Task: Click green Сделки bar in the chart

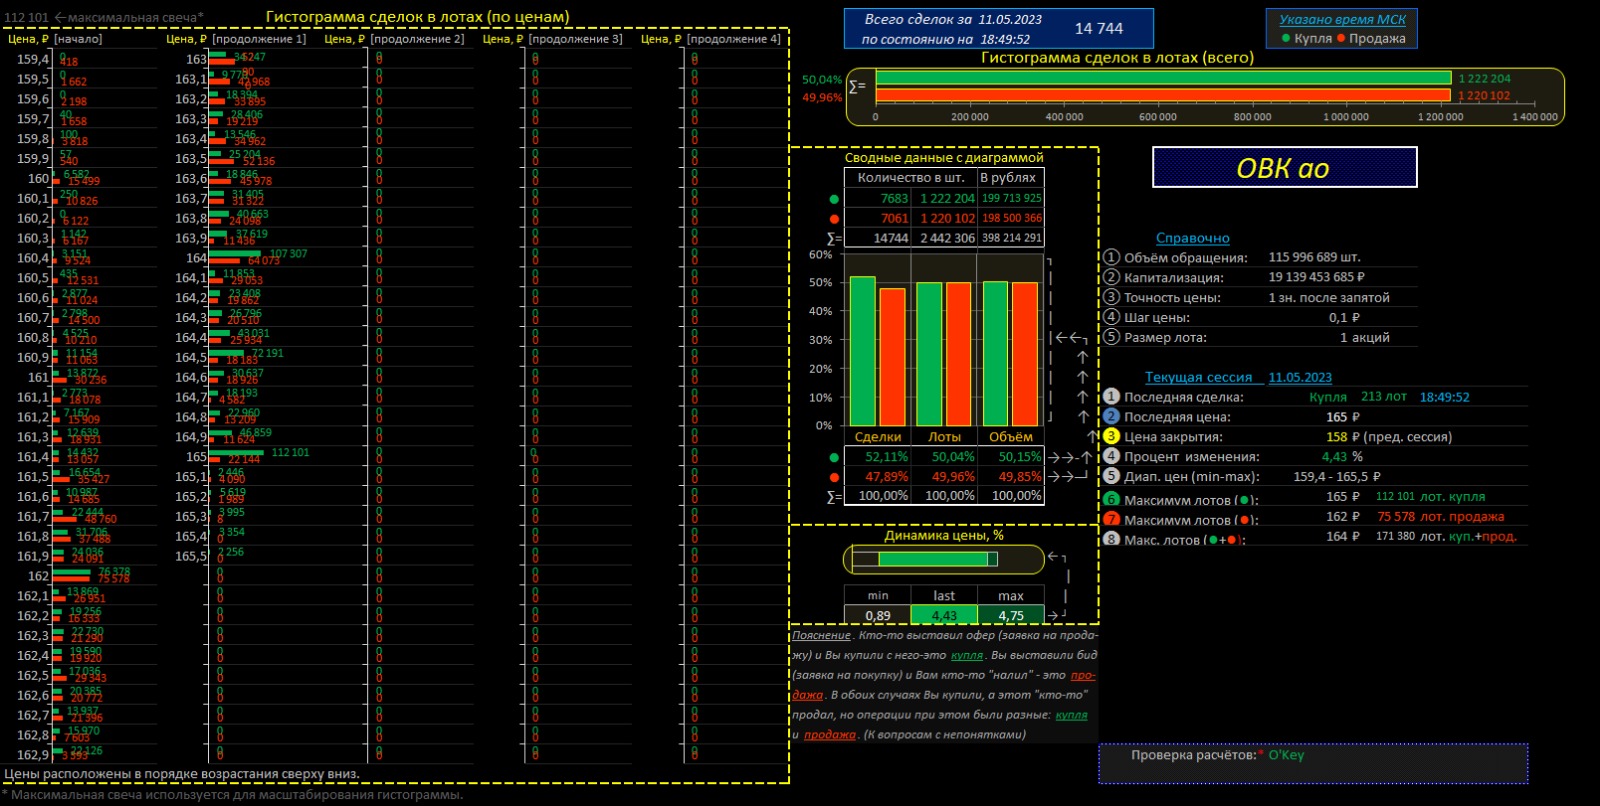Action: click(863, 351)
